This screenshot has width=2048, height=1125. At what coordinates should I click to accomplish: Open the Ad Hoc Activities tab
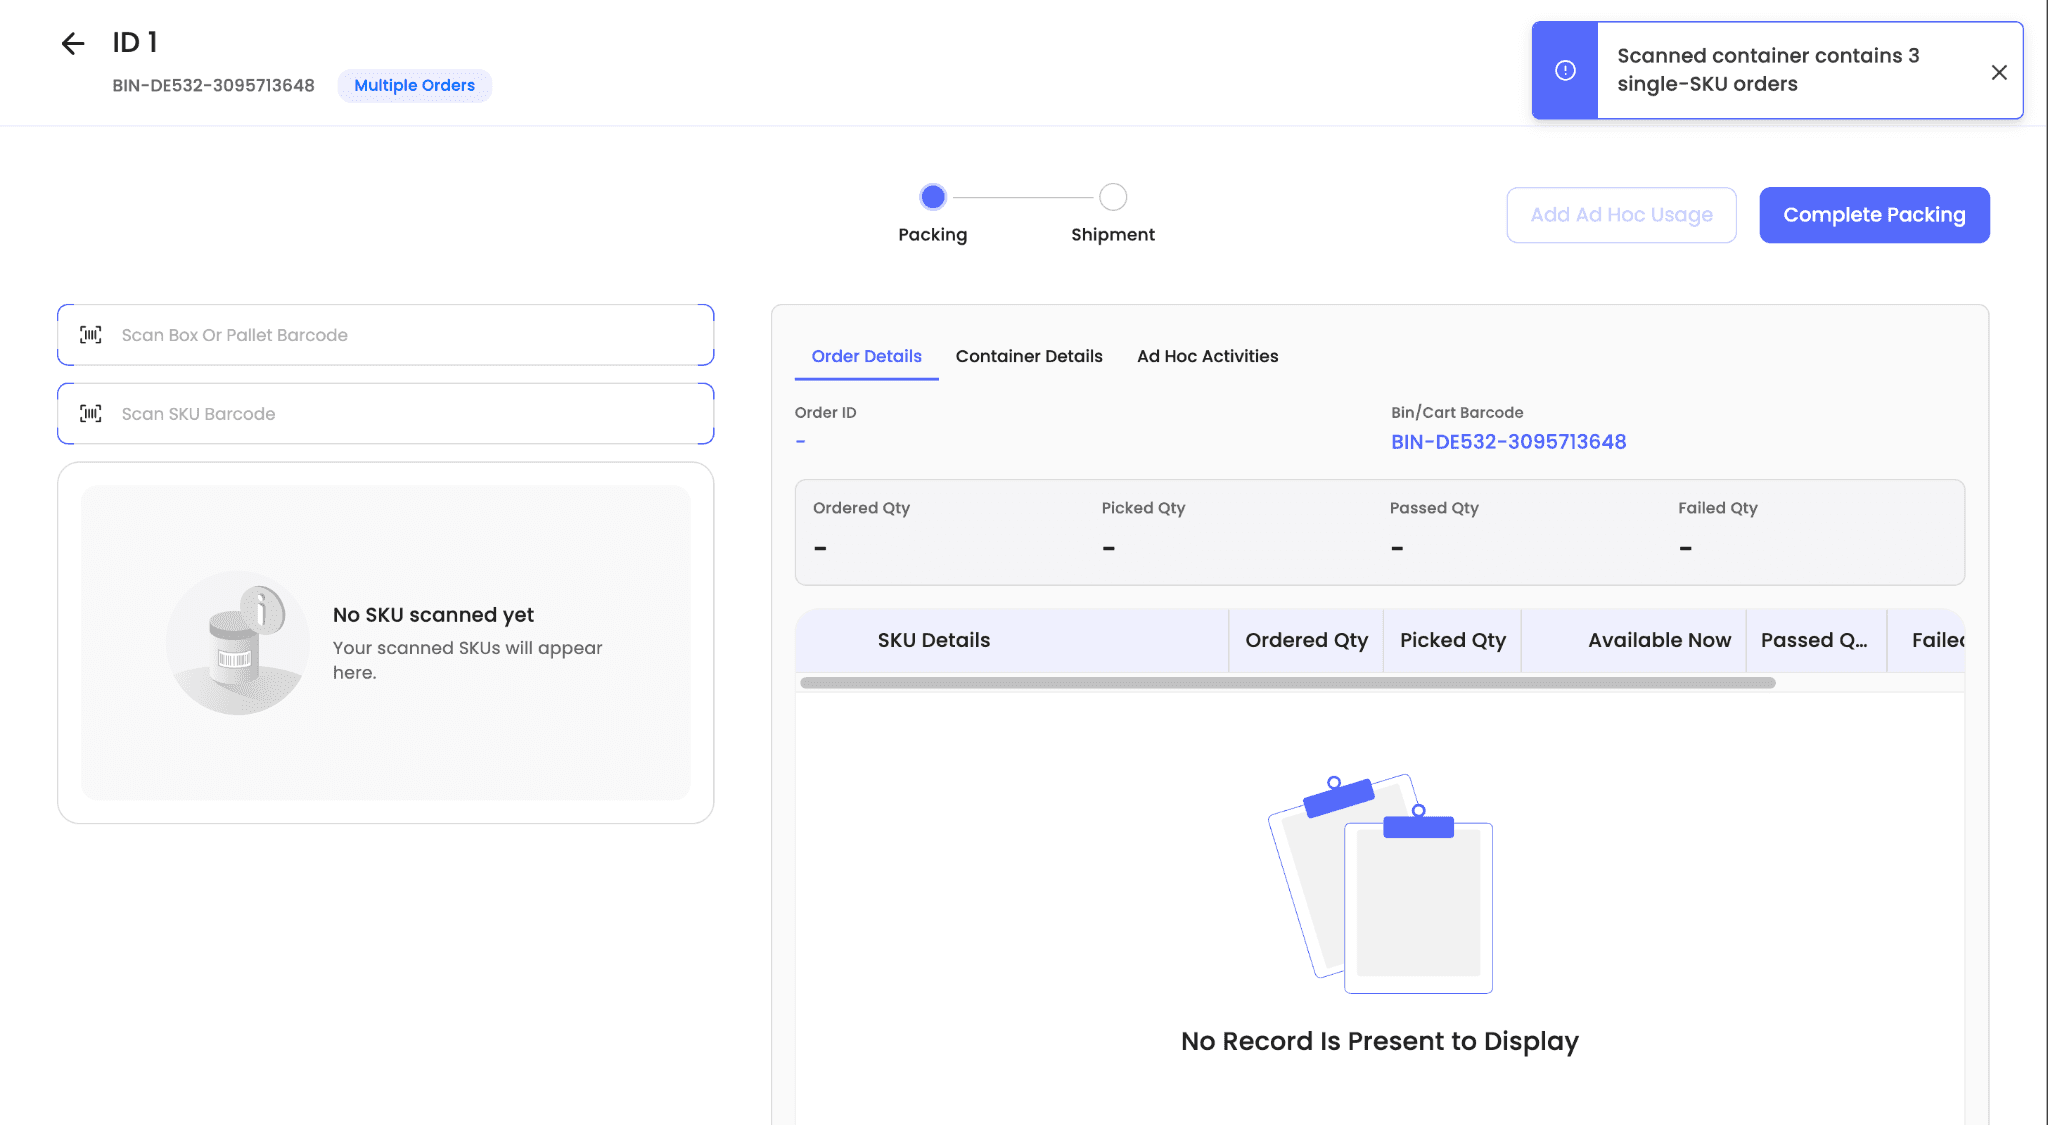click(1207, 356)
